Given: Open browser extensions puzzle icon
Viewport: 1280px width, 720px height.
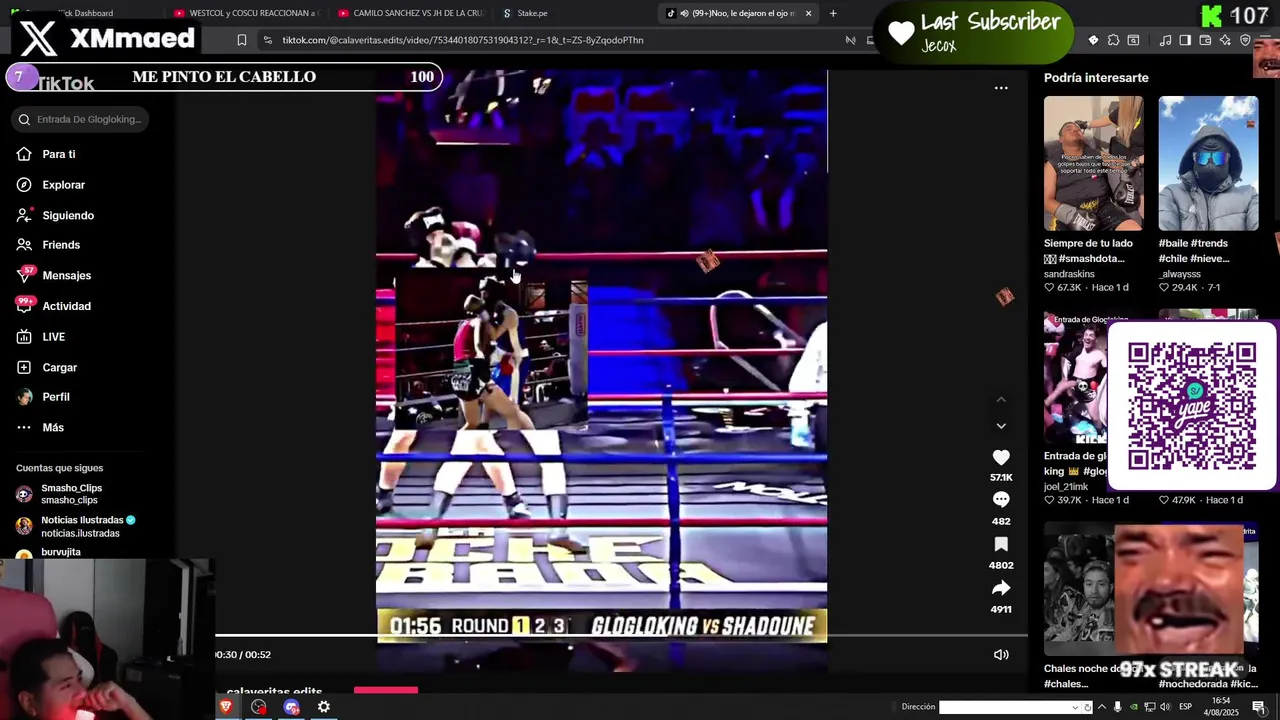Looking at the screenshot, I should coord(1113,40).
